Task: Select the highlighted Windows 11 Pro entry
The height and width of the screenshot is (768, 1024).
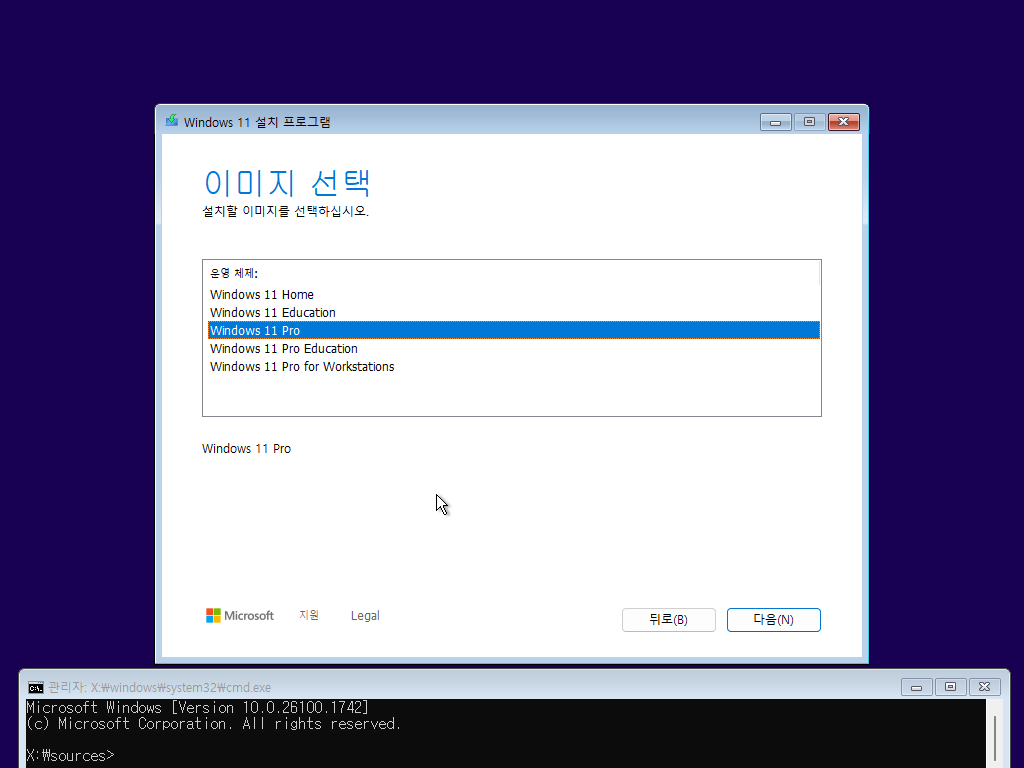Action: [255, 330]
